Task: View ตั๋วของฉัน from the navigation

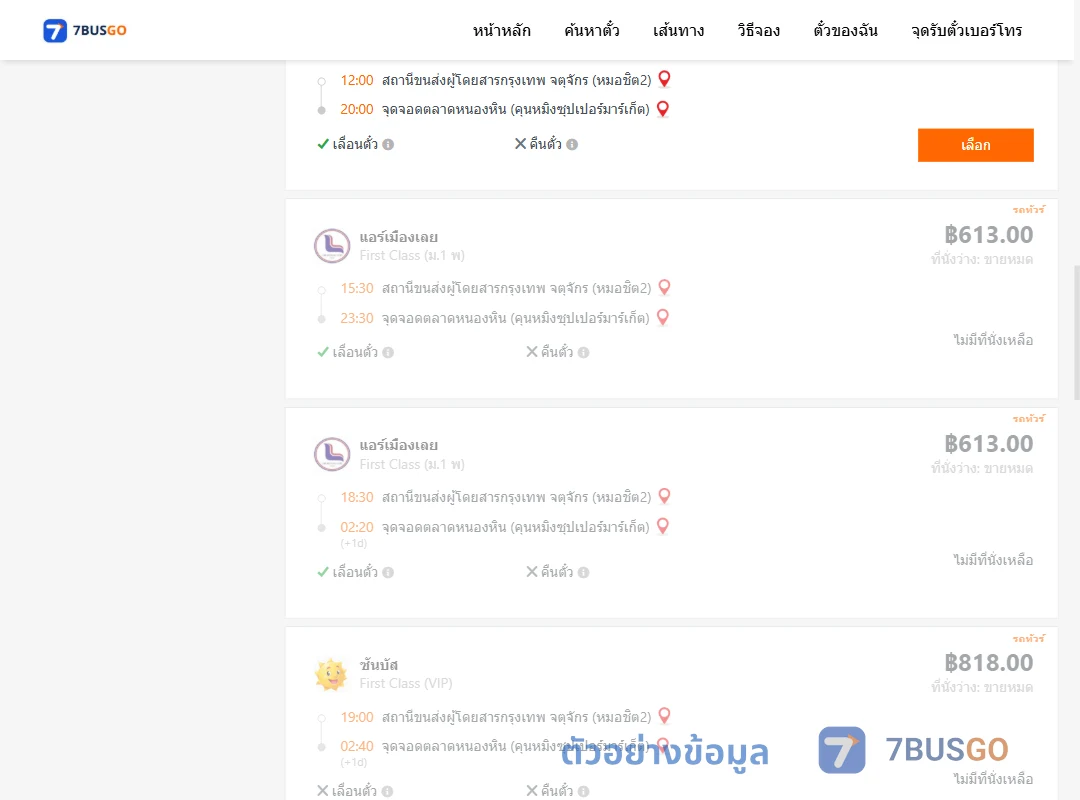Action: tap(845, 30)
